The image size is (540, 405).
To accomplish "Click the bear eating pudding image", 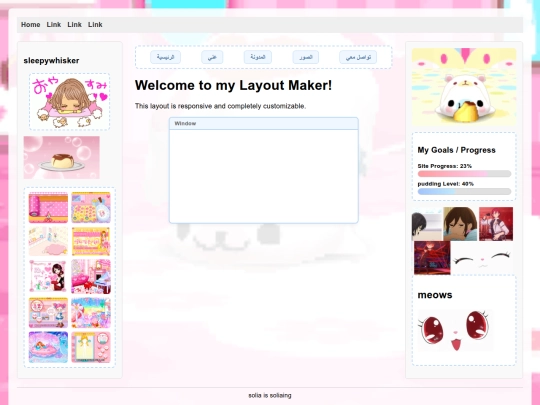I will click(x=464, y=87).
